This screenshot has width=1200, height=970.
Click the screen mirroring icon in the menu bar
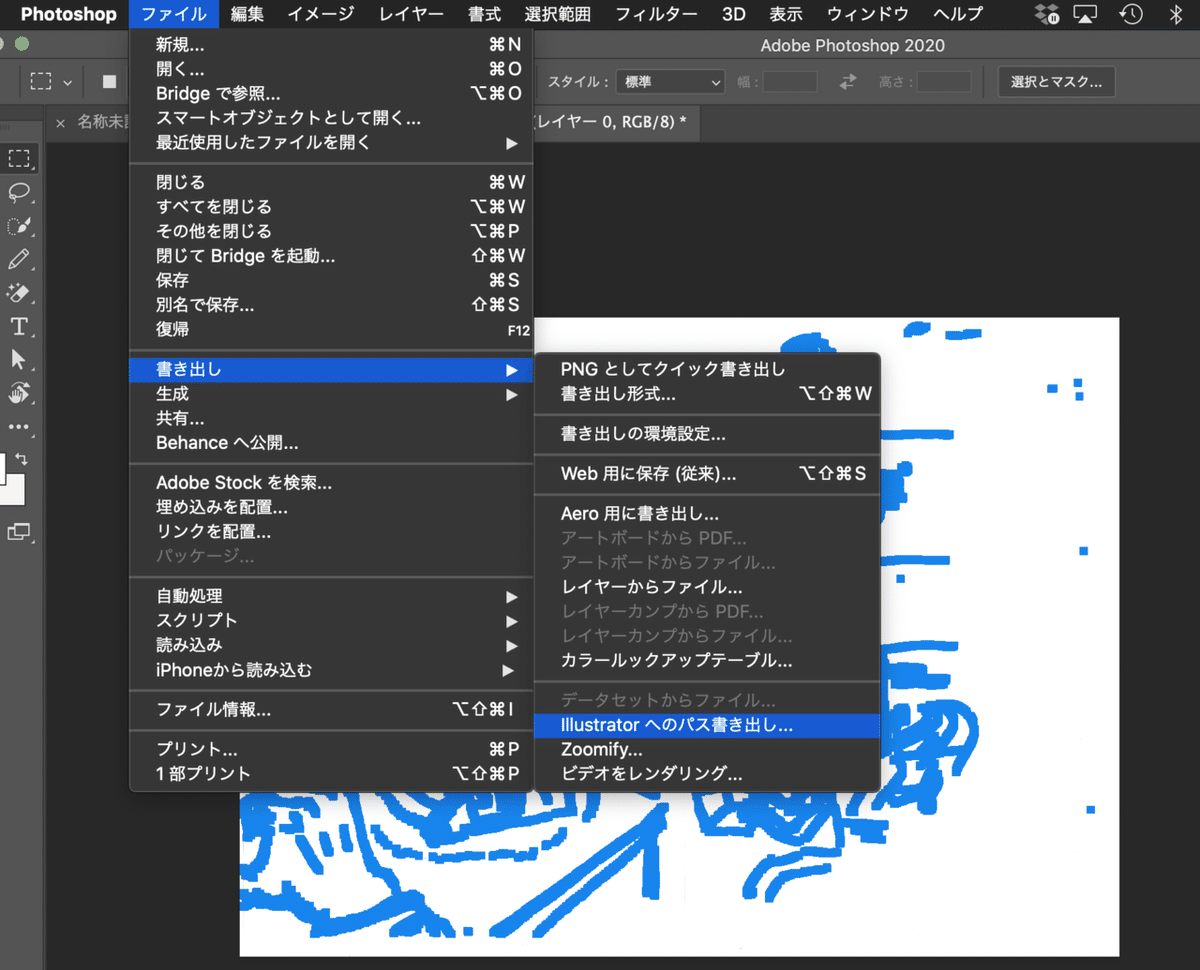click(x=1086, y=14)
